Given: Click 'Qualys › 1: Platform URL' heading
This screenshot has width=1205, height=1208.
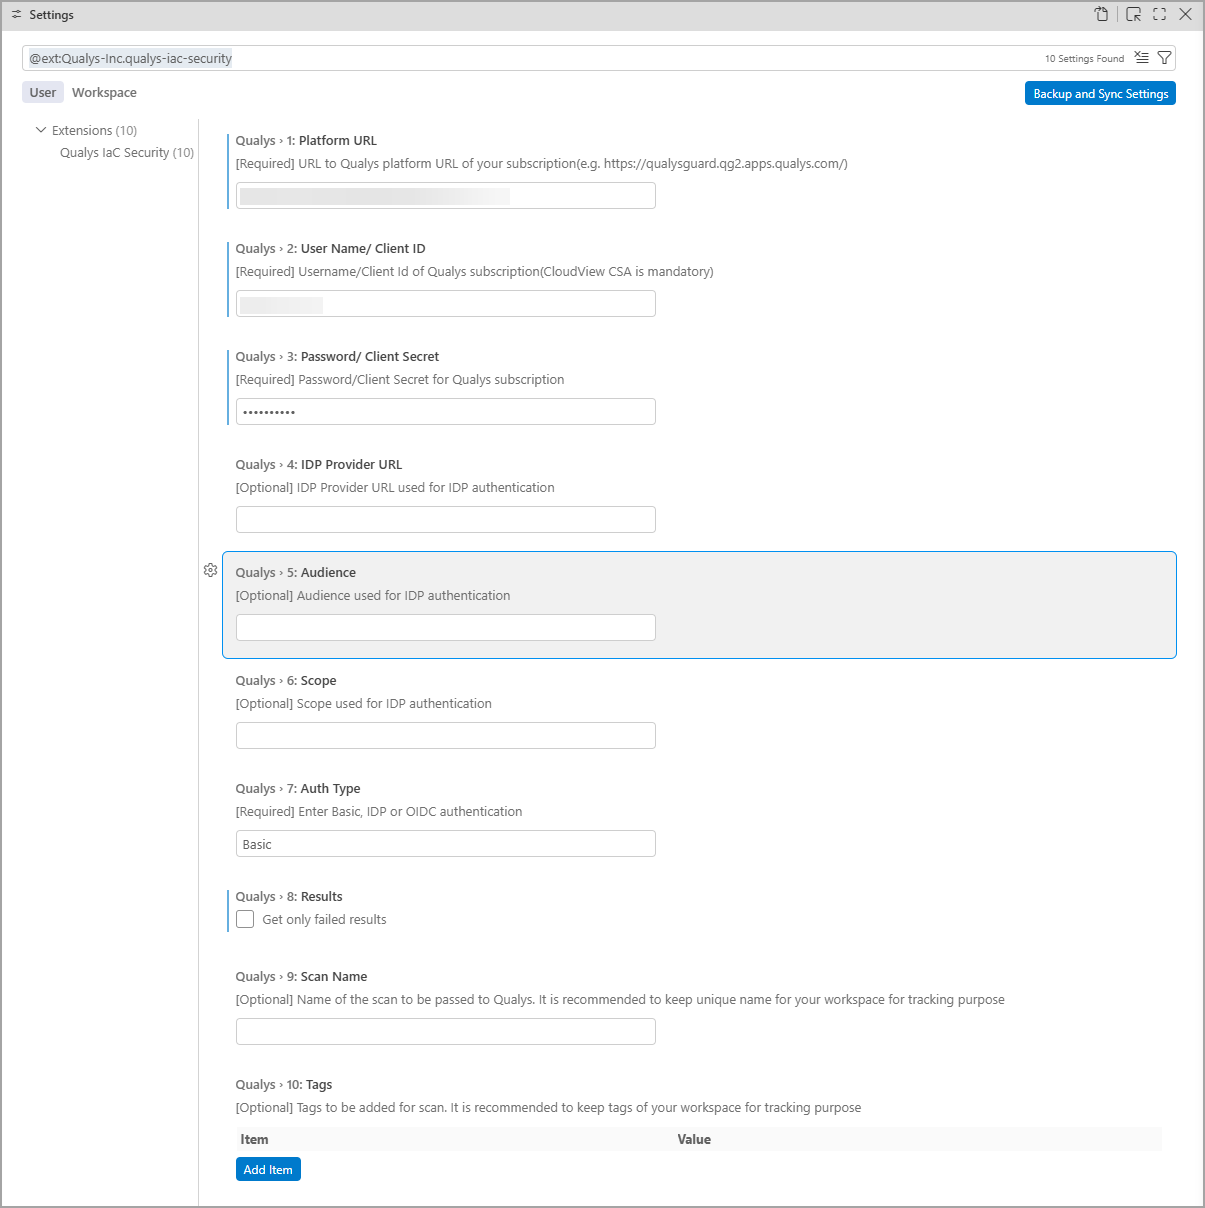Looking at the screenshot, I should [x=306, y=141].
